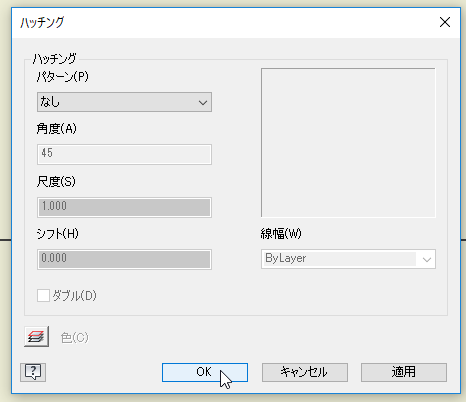This screenshot has height=402, width=466.
Task: Confirm with the OK button
Action: (205, 372)
